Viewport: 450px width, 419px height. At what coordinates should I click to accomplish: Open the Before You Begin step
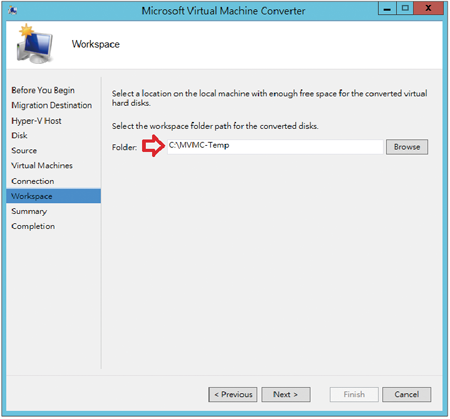43,90
